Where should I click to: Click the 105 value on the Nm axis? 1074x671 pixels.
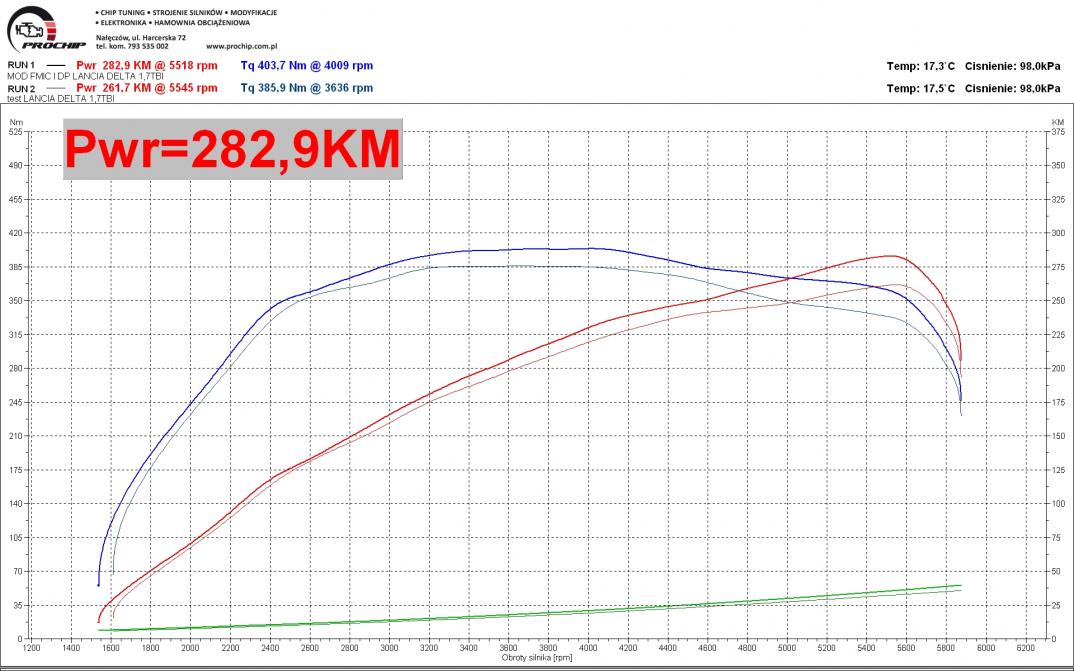pyautogui.click(x=16, y=537)
